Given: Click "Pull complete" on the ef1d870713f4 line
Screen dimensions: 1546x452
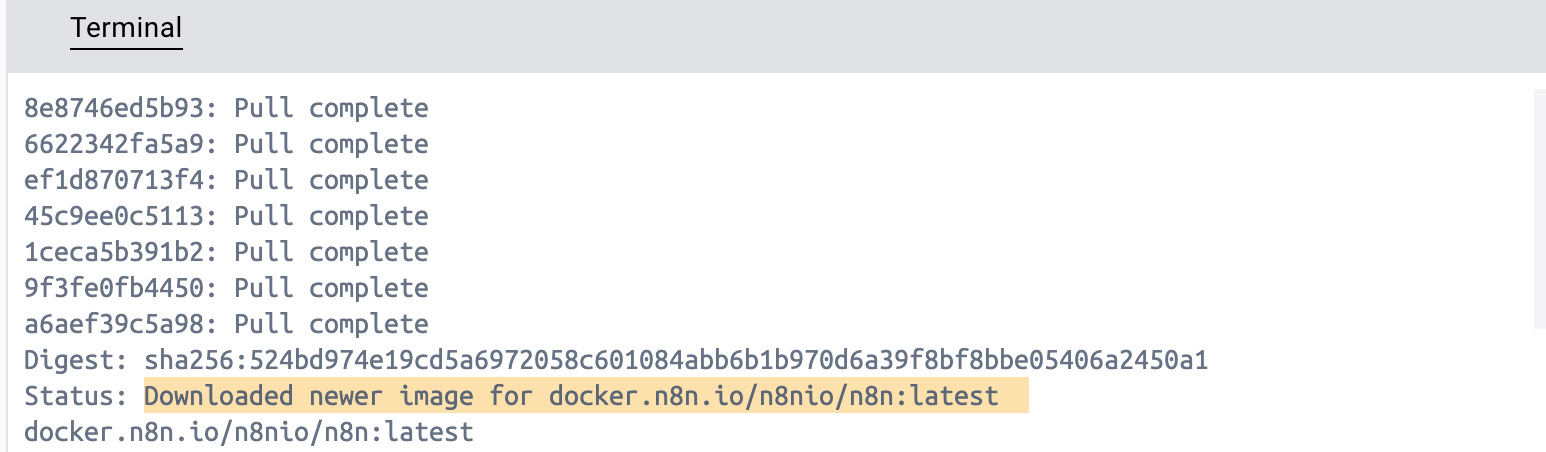Looking at the screenshot, I should (x=331, y=180).
